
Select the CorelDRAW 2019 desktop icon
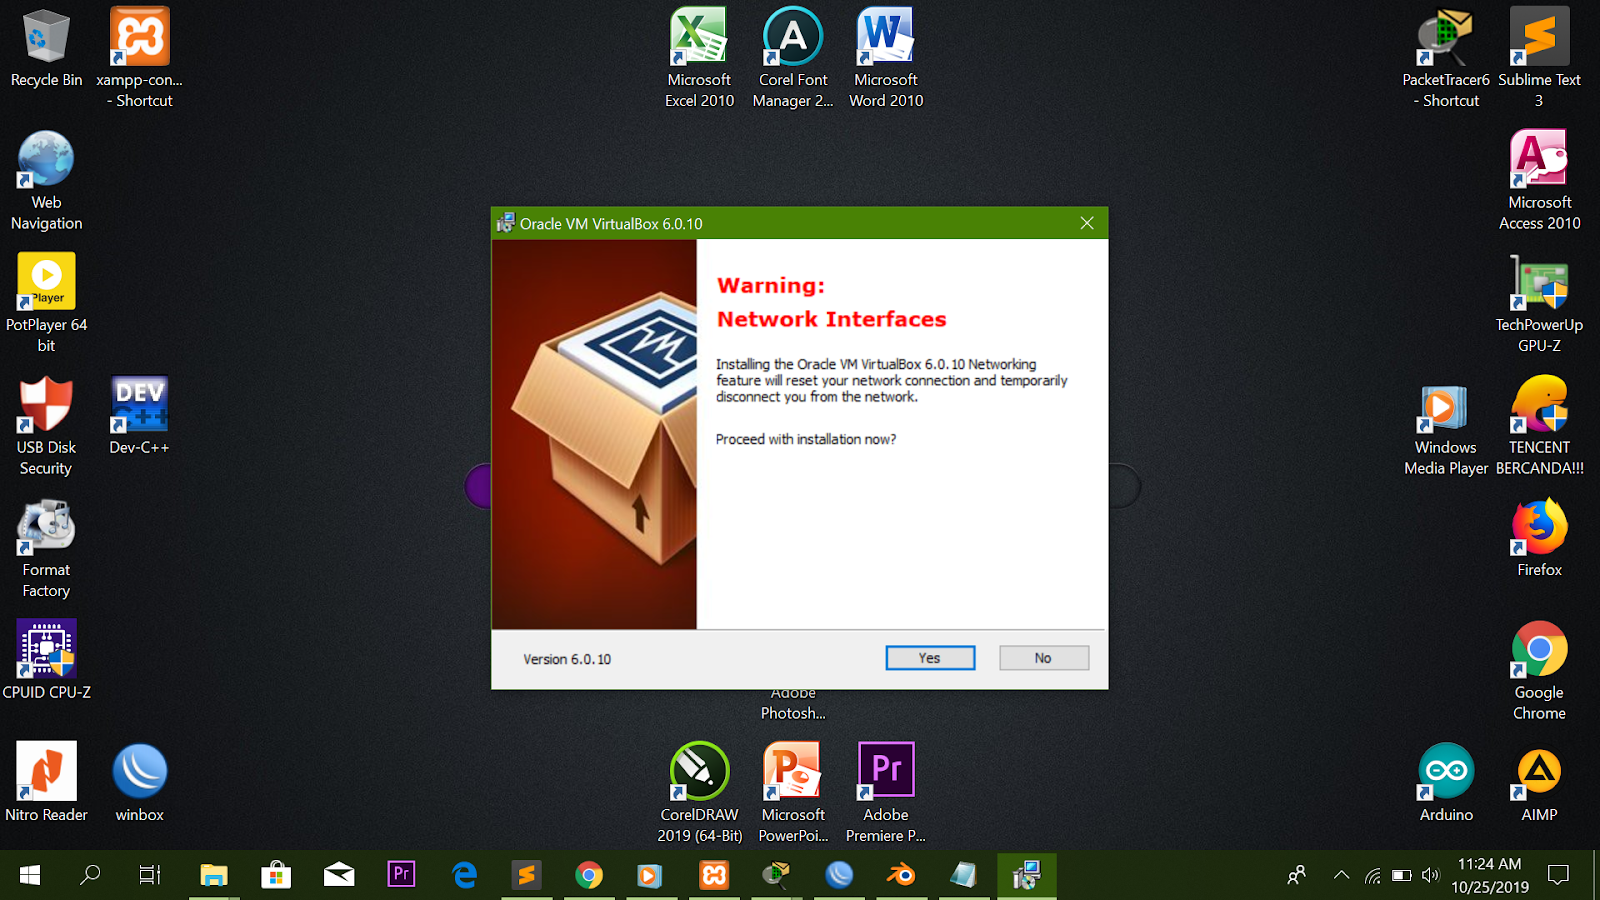tap(699, 793)
